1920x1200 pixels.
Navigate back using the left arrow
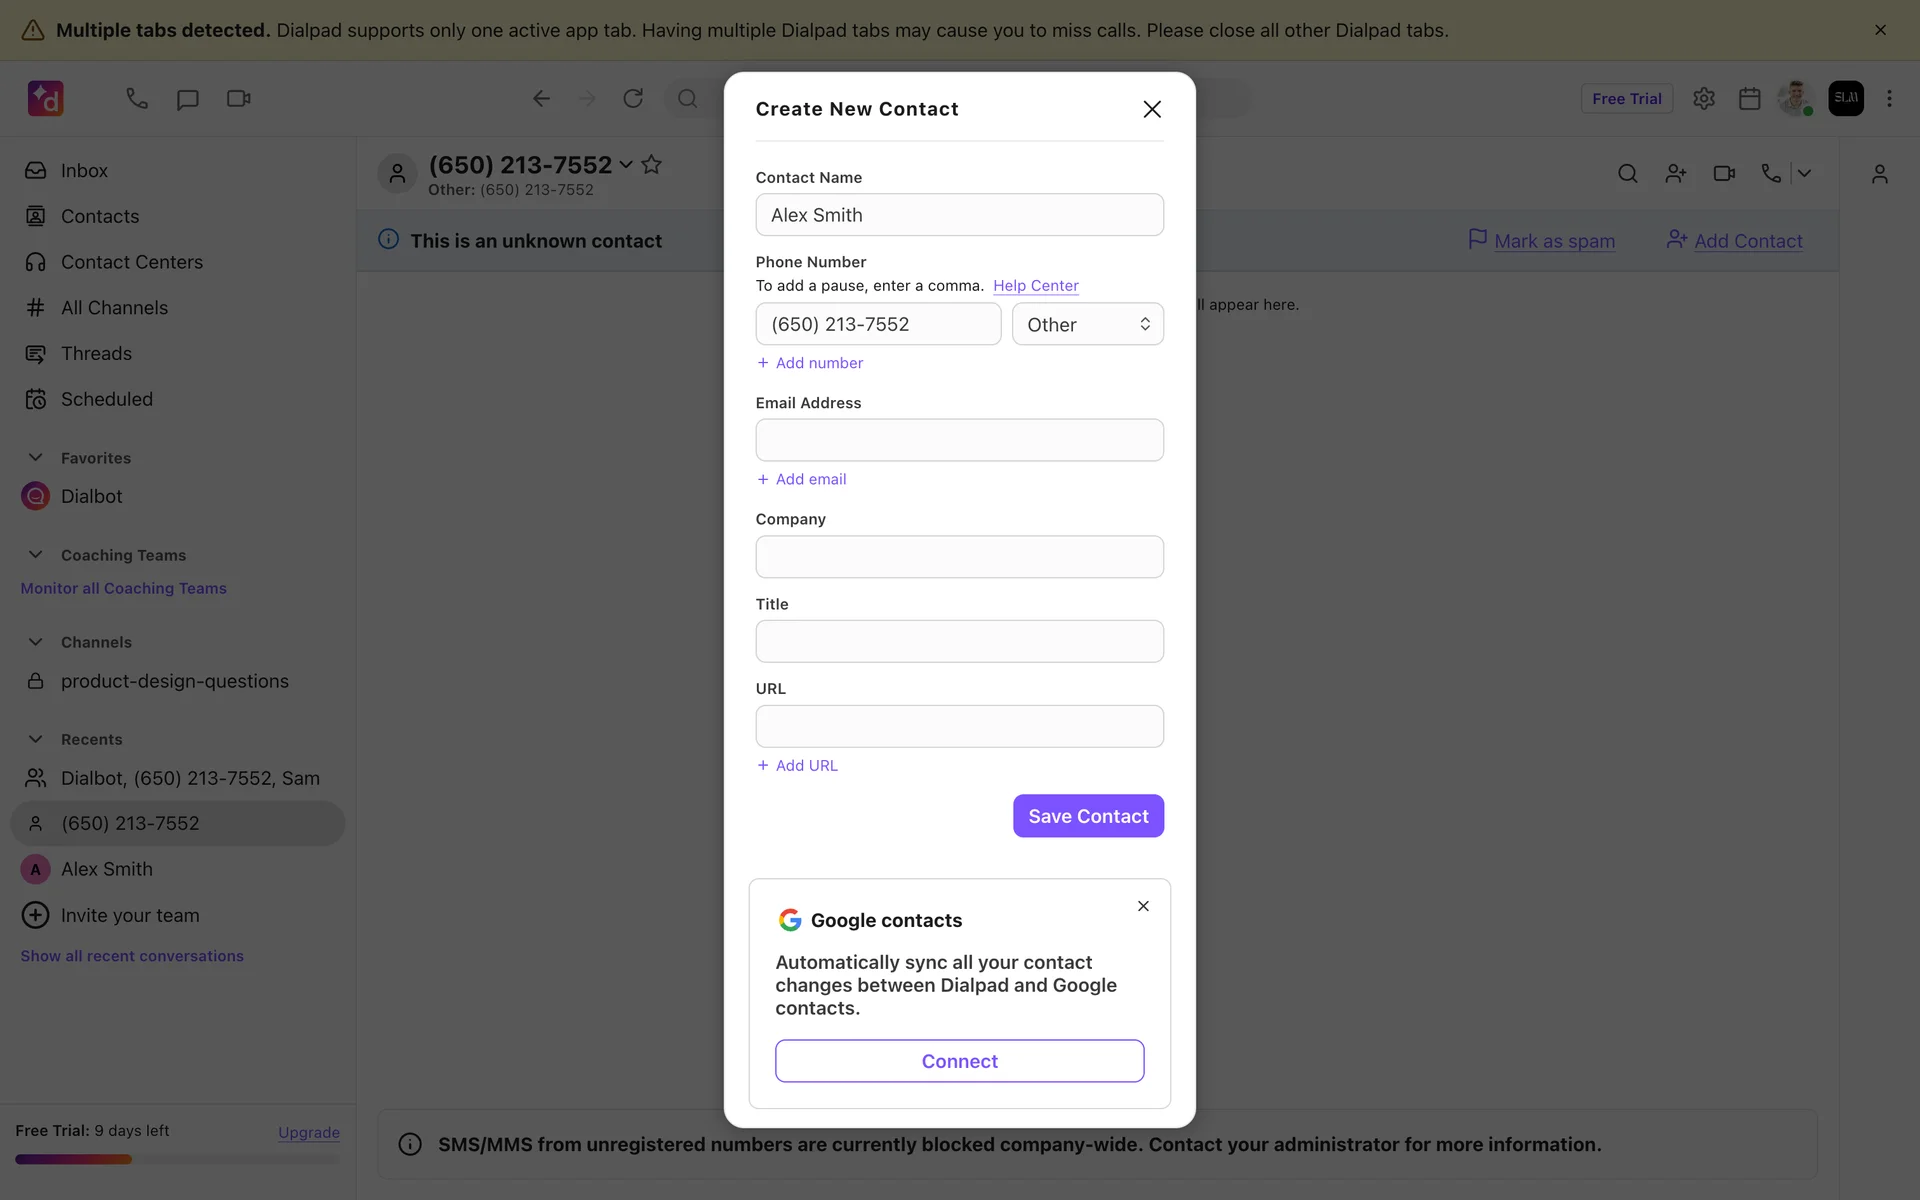point(541,98)
